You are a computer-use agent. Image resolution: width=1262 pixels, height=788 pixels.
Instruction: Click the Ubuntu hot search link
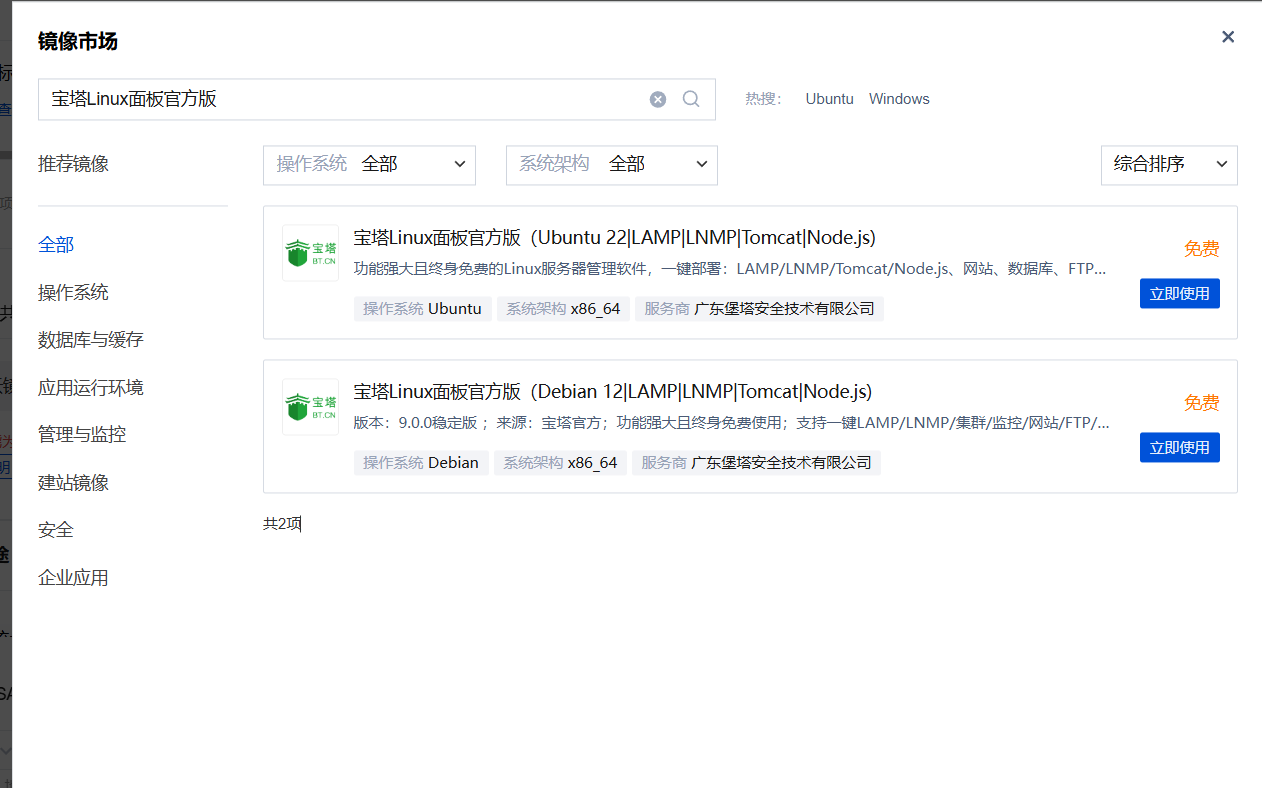(829, 99)
